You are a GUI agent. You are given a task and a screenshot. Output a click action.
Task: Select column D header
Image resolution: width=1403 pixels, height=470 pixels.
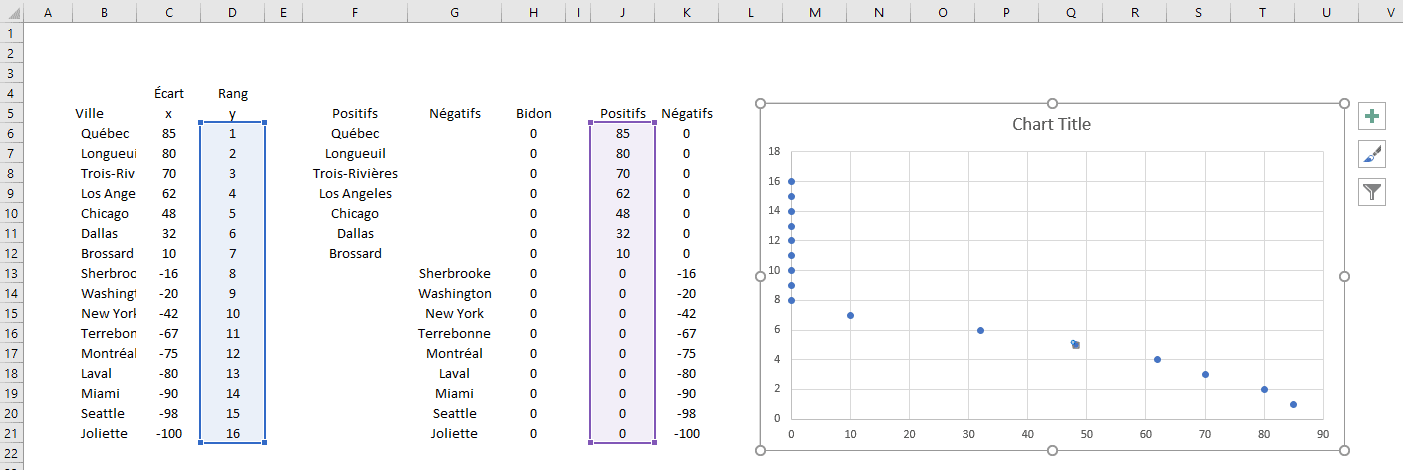232,11
